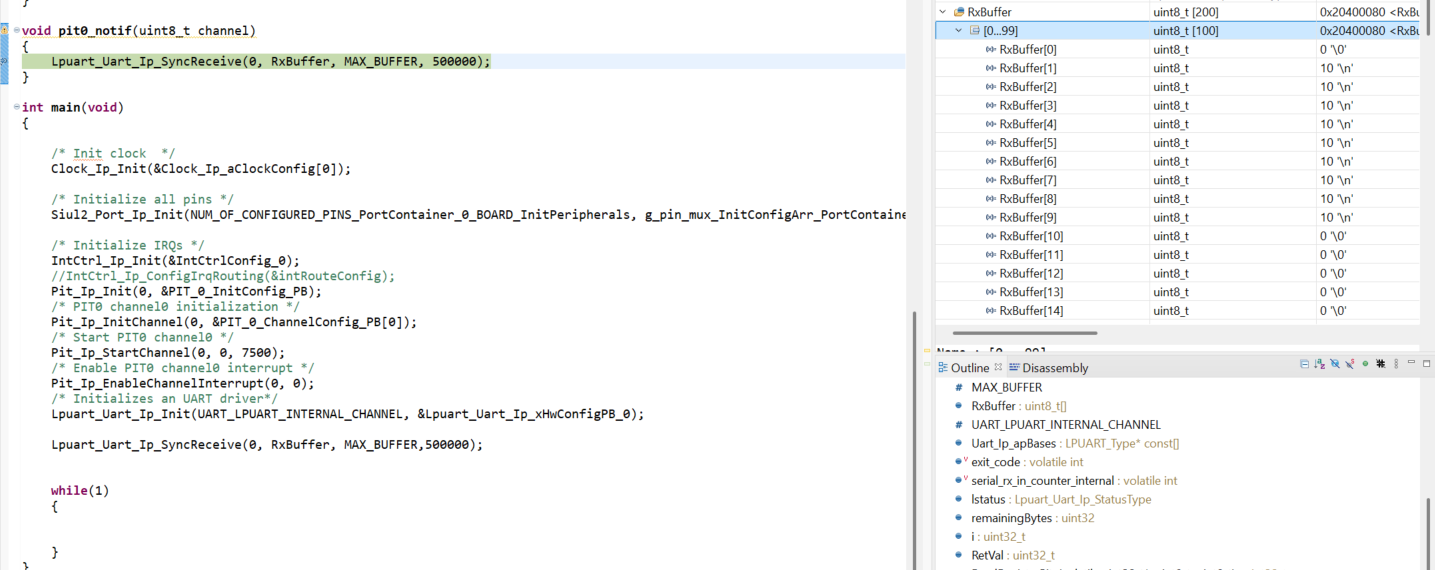
Task: Click the marker icon beside void pit0_notif
Action: click(x=5, y=31)
